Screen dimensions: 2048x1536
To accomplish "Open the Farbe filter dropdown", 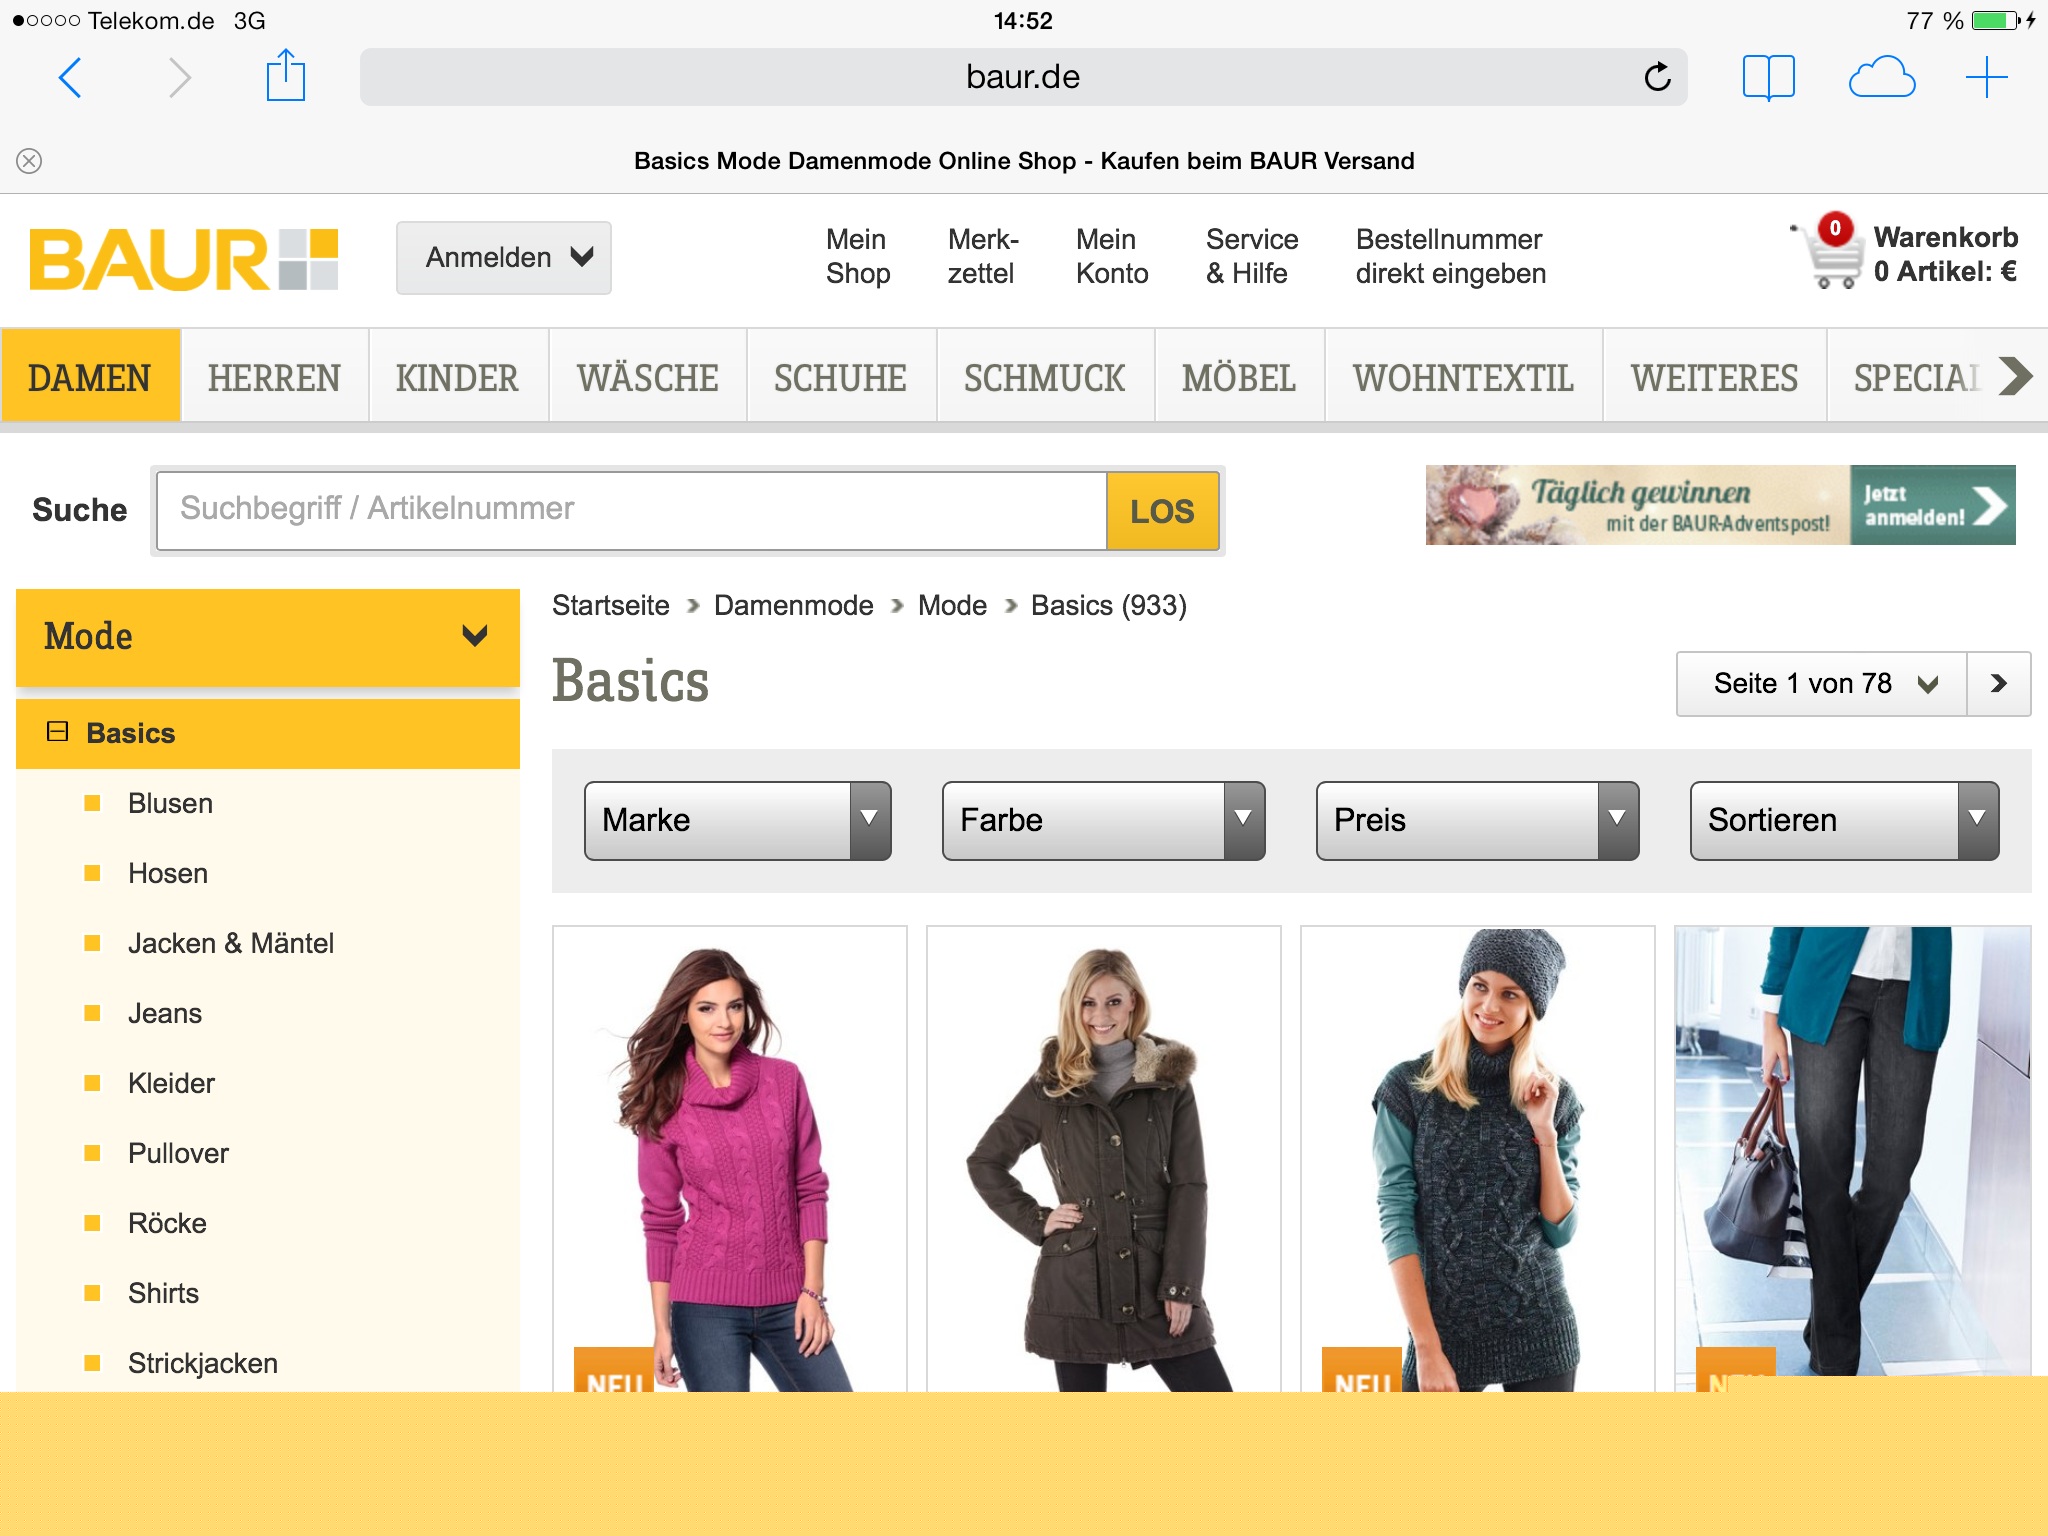I will (x=1104, y=821).
